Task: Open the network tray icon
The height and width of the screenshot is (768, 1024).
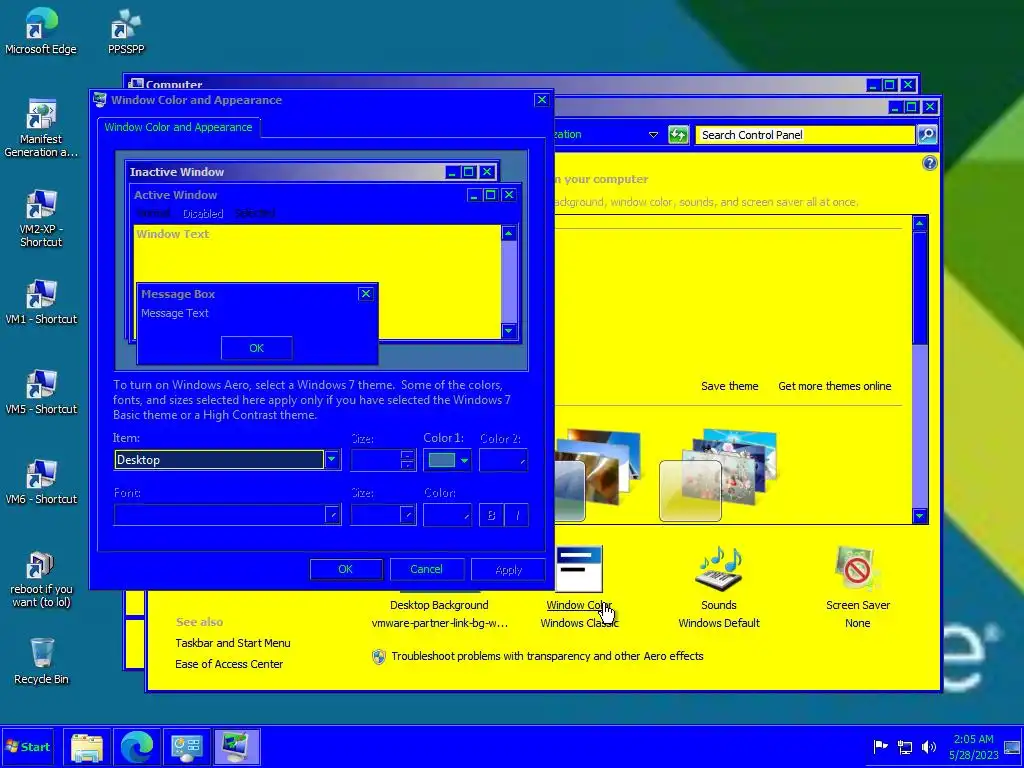Action: coord(904,746)
